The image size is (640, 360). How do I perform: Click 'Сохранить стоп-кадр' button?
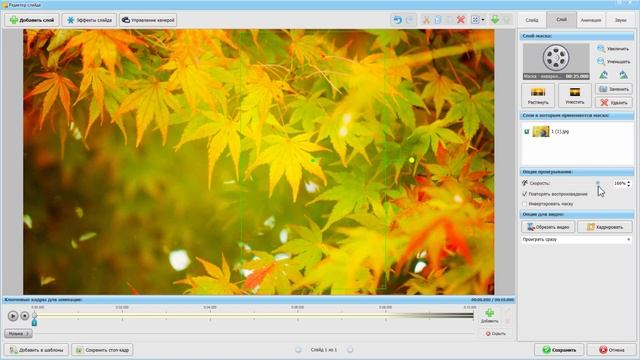(102, 350)
